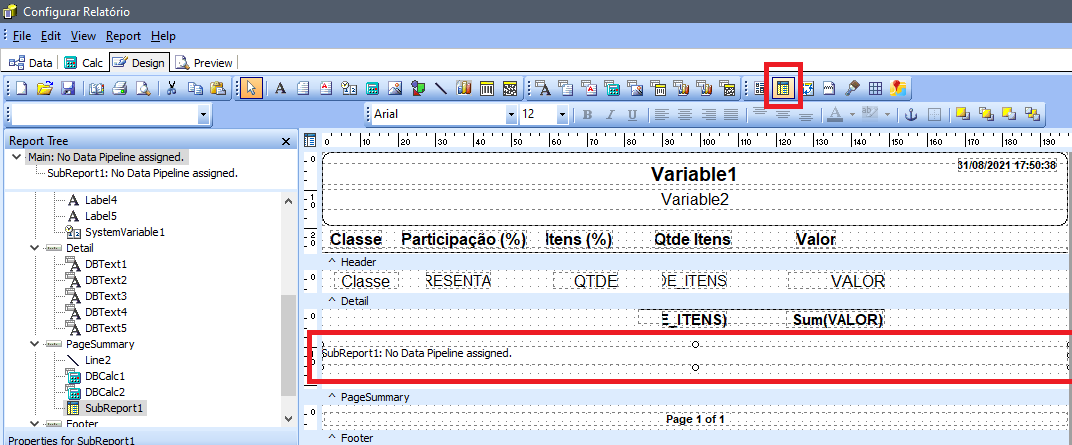Click the Cut scissors icon
Viewport: 1072px width, 445px height.
(x=172, y=88)
